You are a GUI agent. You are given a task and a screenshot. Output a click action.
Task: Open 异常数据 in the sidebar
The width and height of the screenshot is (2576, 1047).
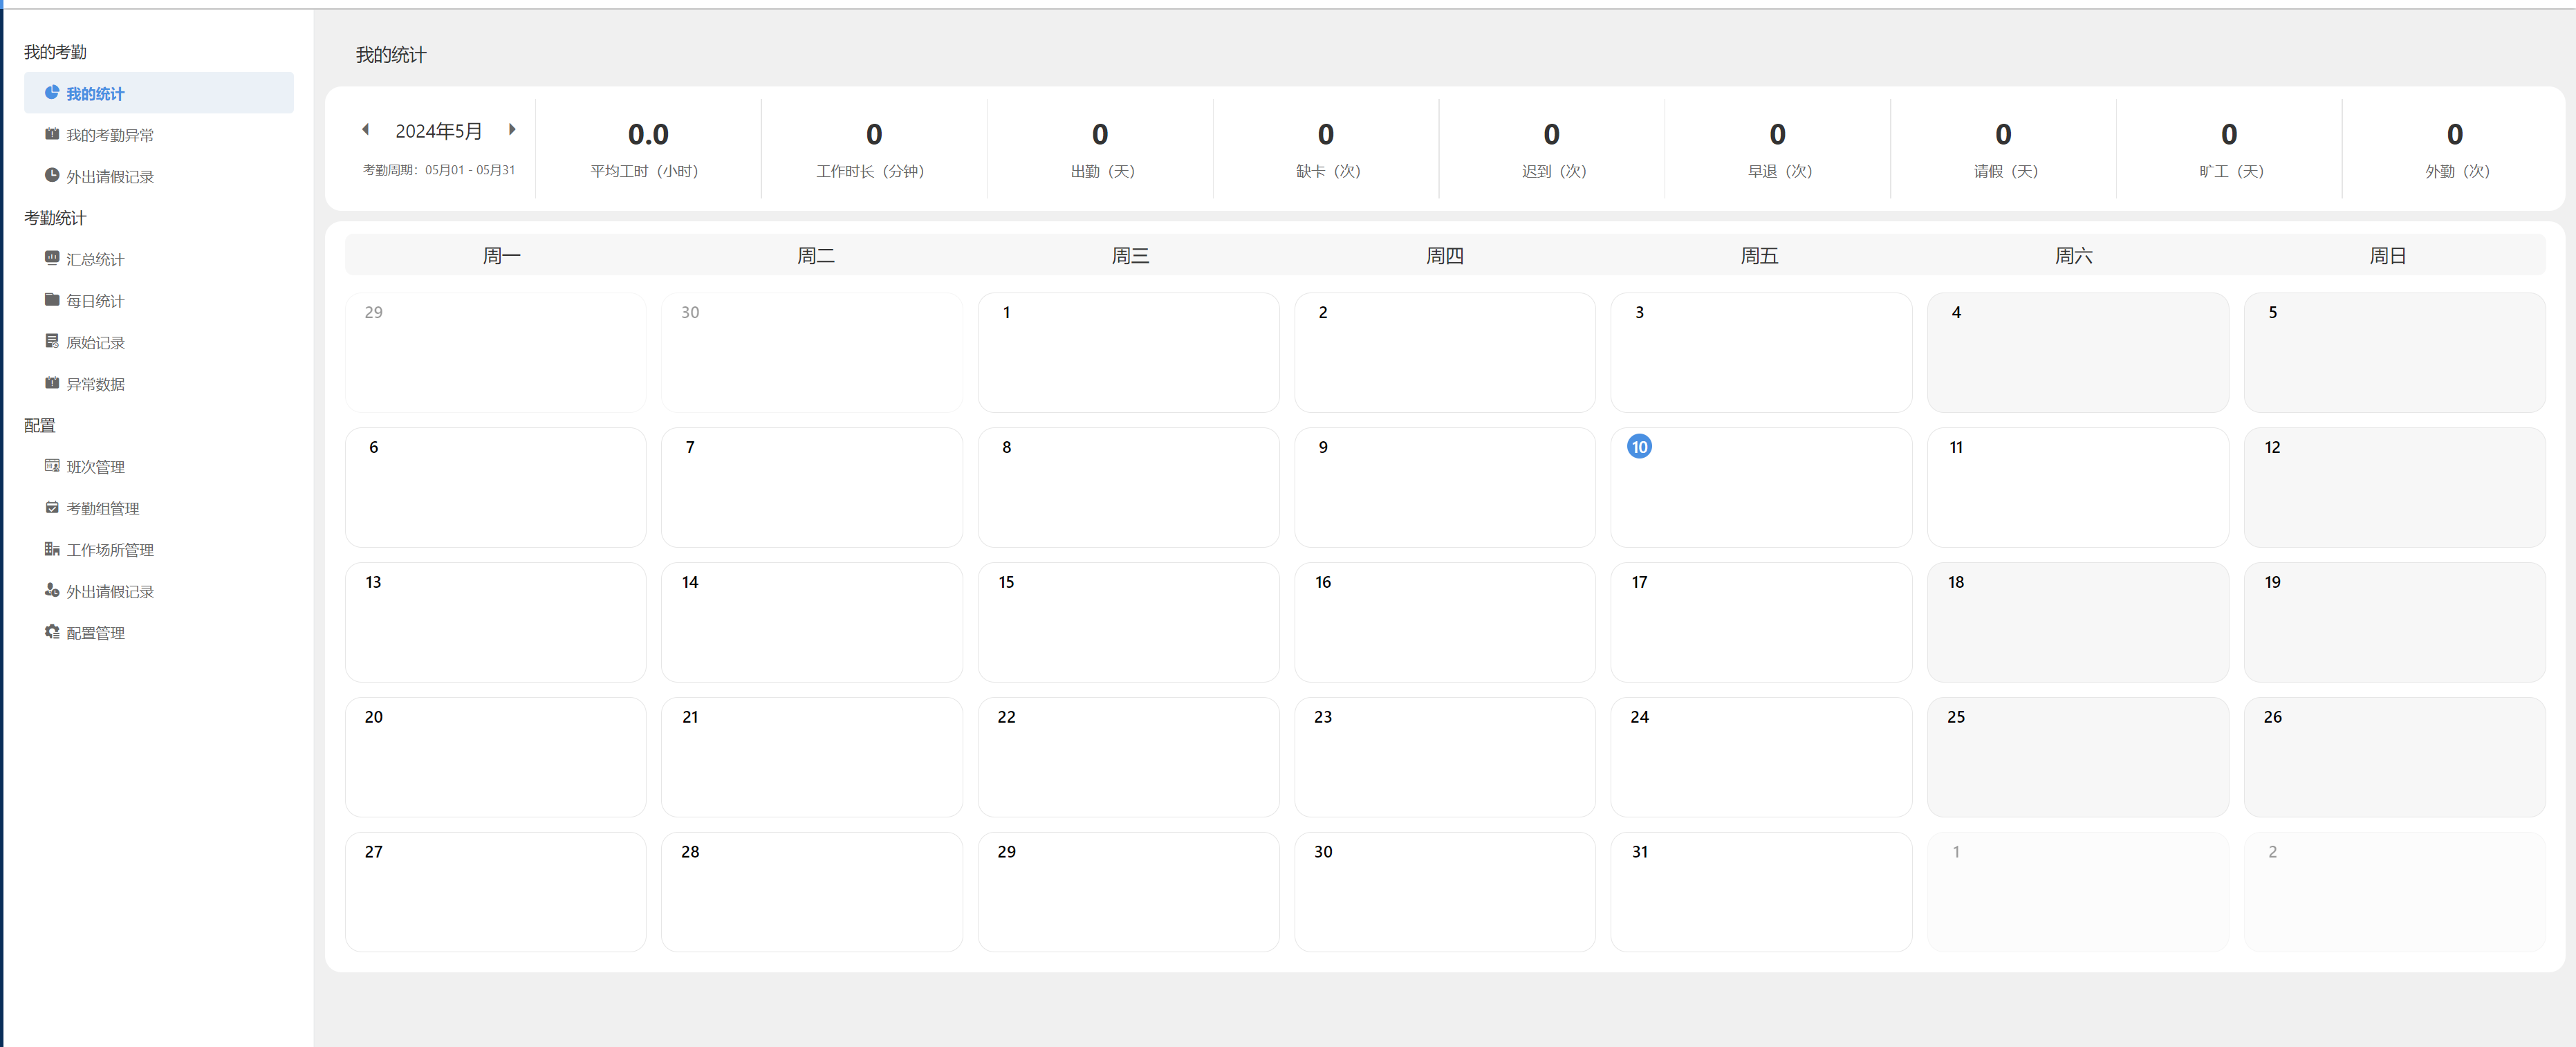95,384
